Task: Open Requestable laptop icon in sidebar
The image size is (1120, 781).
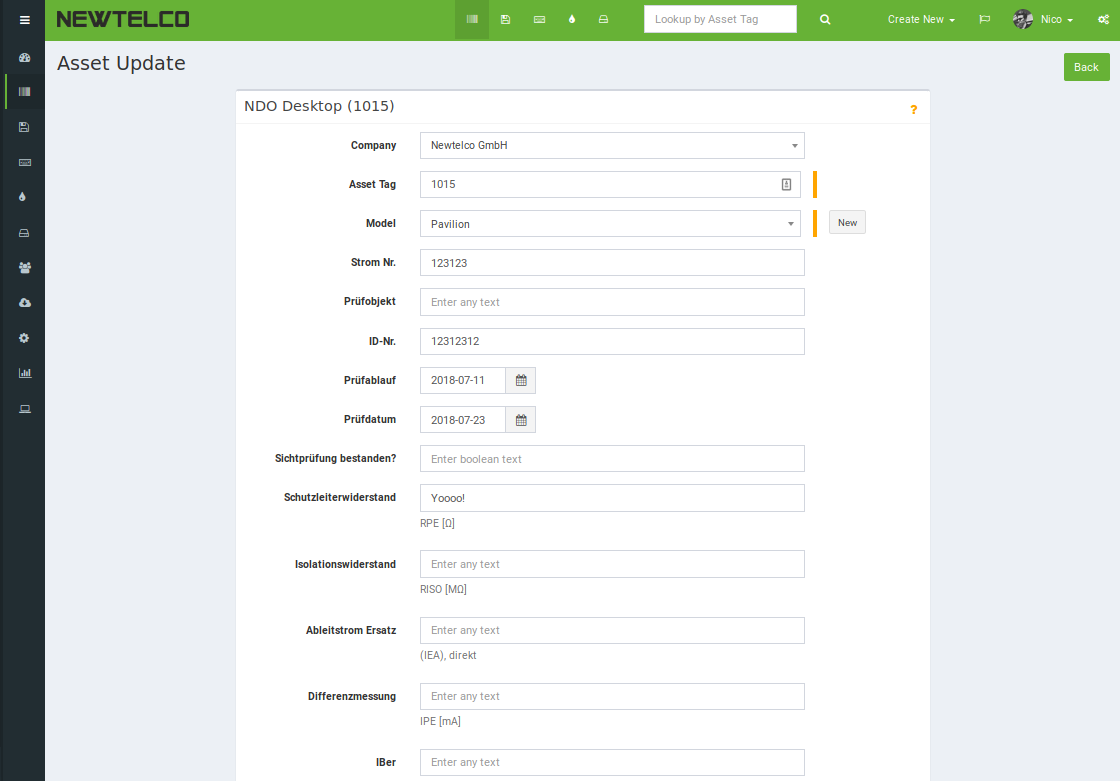Action: click(x=24, y=409)
